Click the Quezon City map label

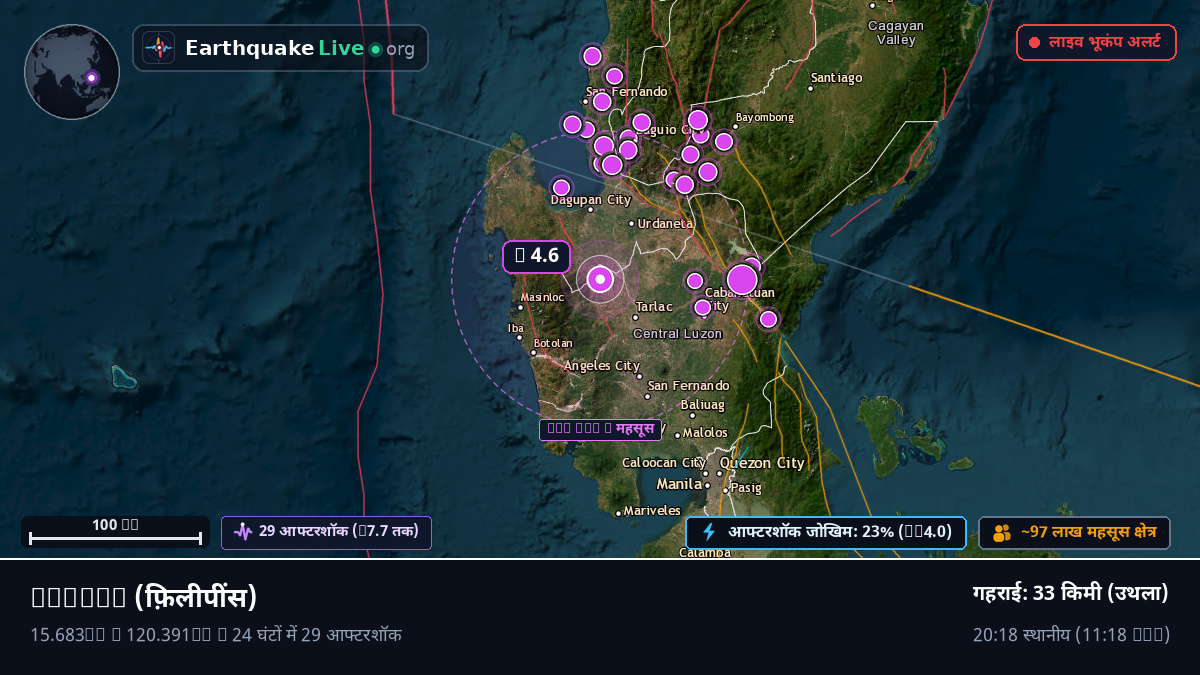pyautogui.click(x=762, y=463)
